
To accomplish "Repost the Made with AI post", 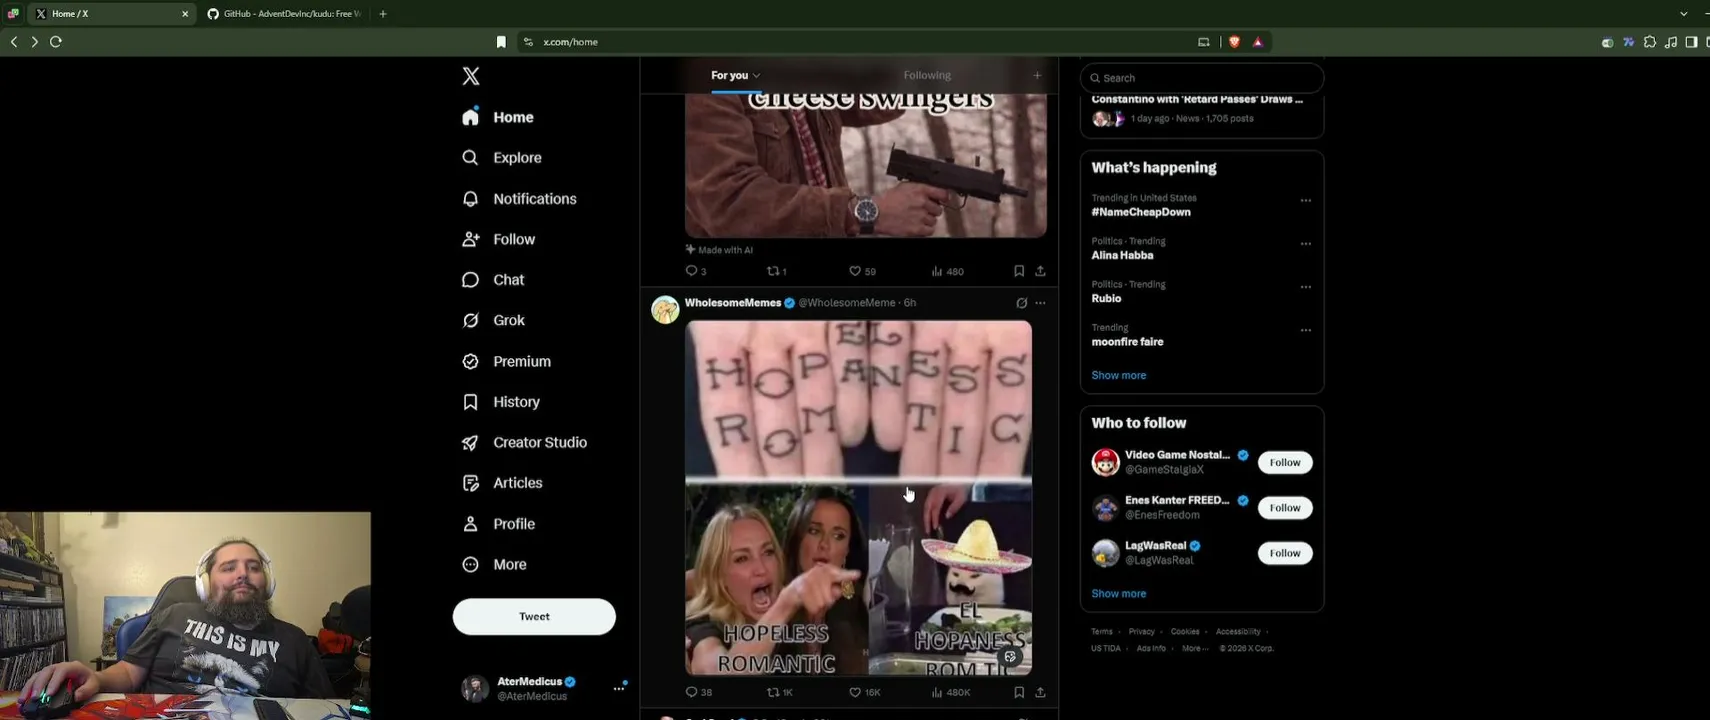I will [776, 271].
